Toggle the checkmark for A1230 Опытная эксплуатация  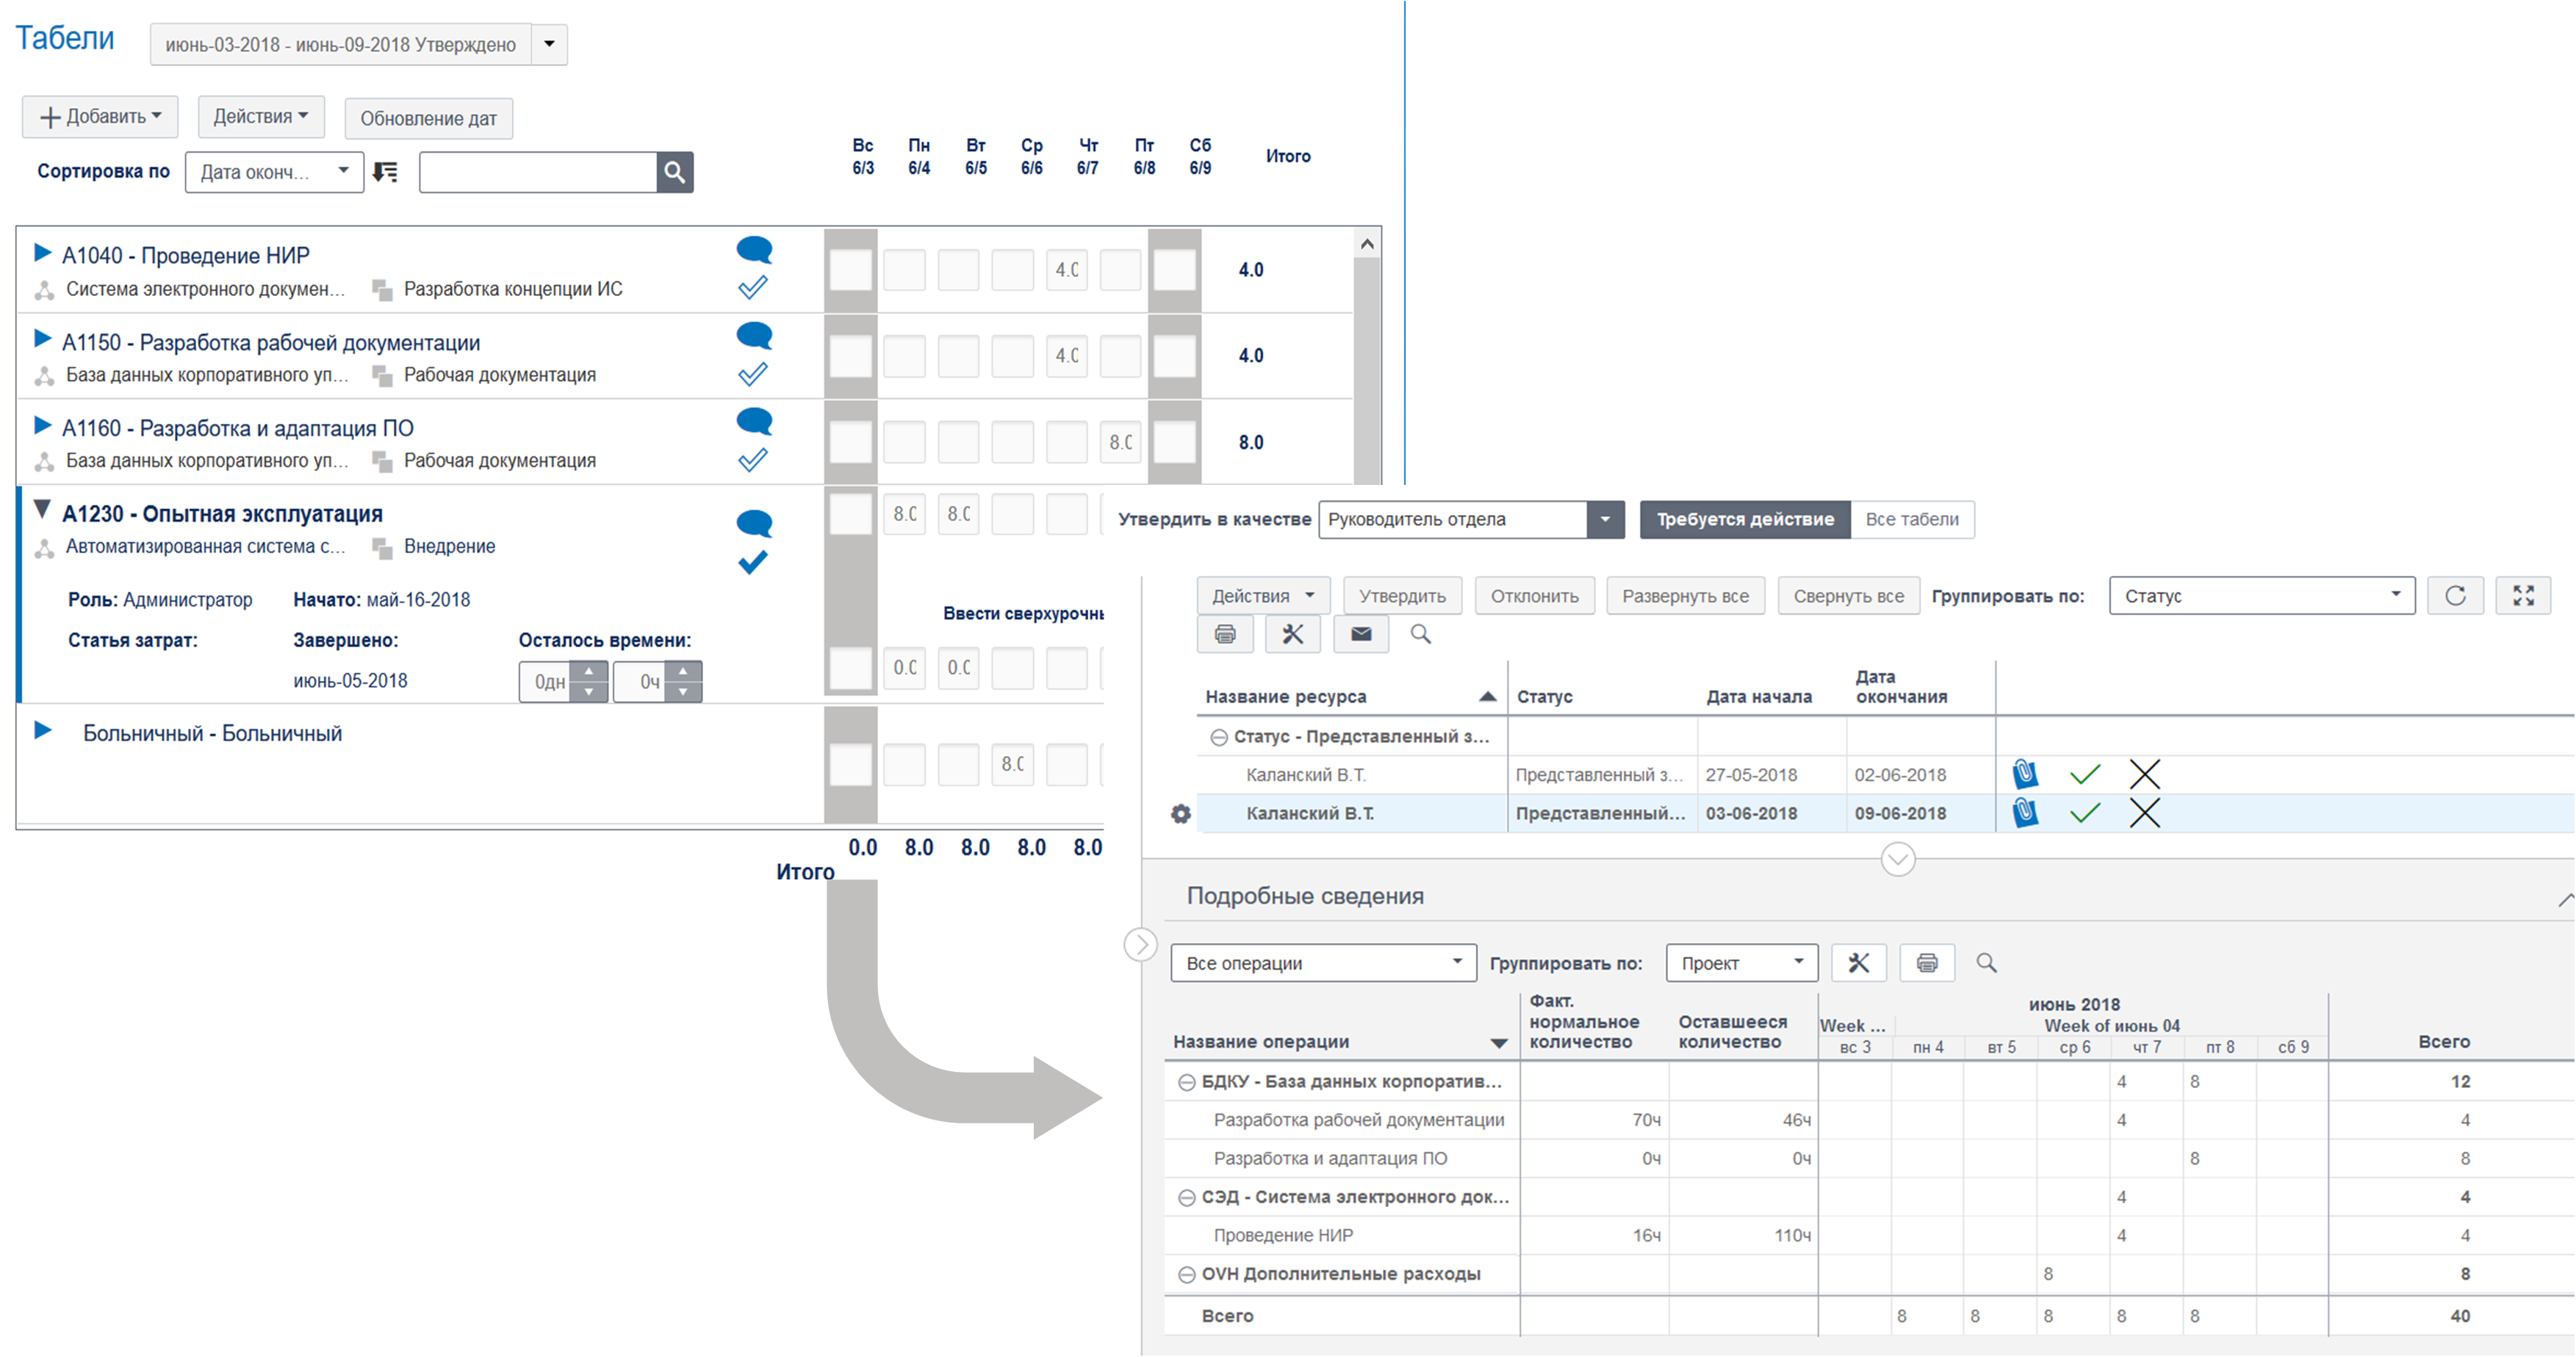(753, 562)
